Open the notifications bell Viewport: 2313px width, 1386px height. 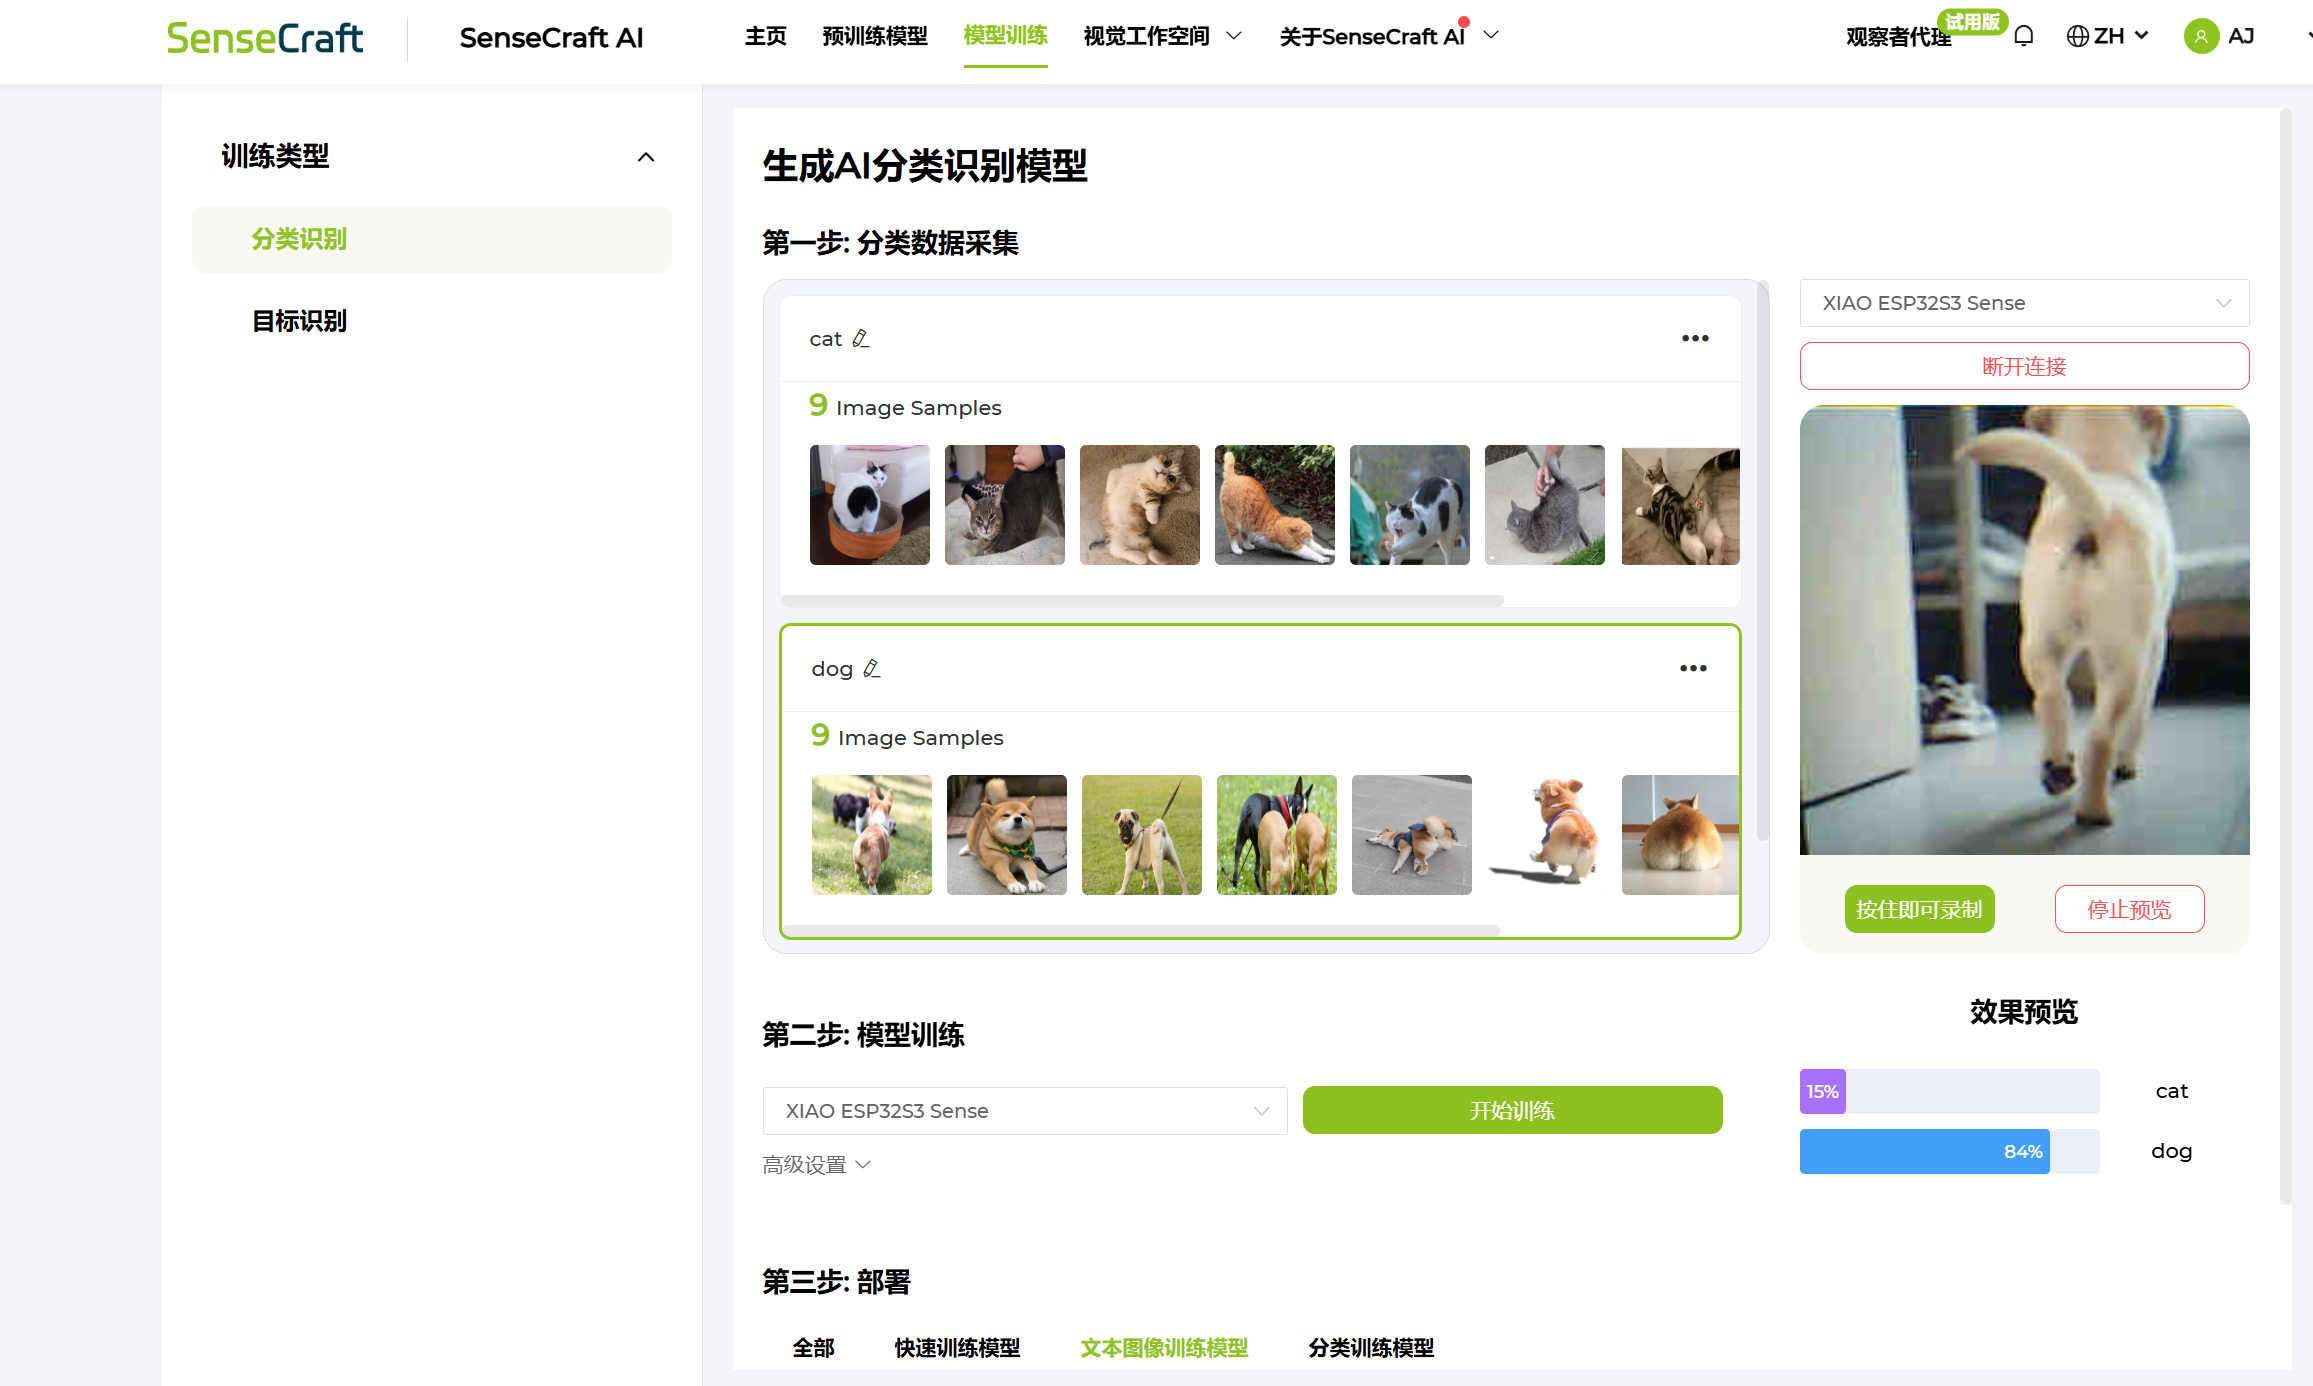click(2023, 37)
